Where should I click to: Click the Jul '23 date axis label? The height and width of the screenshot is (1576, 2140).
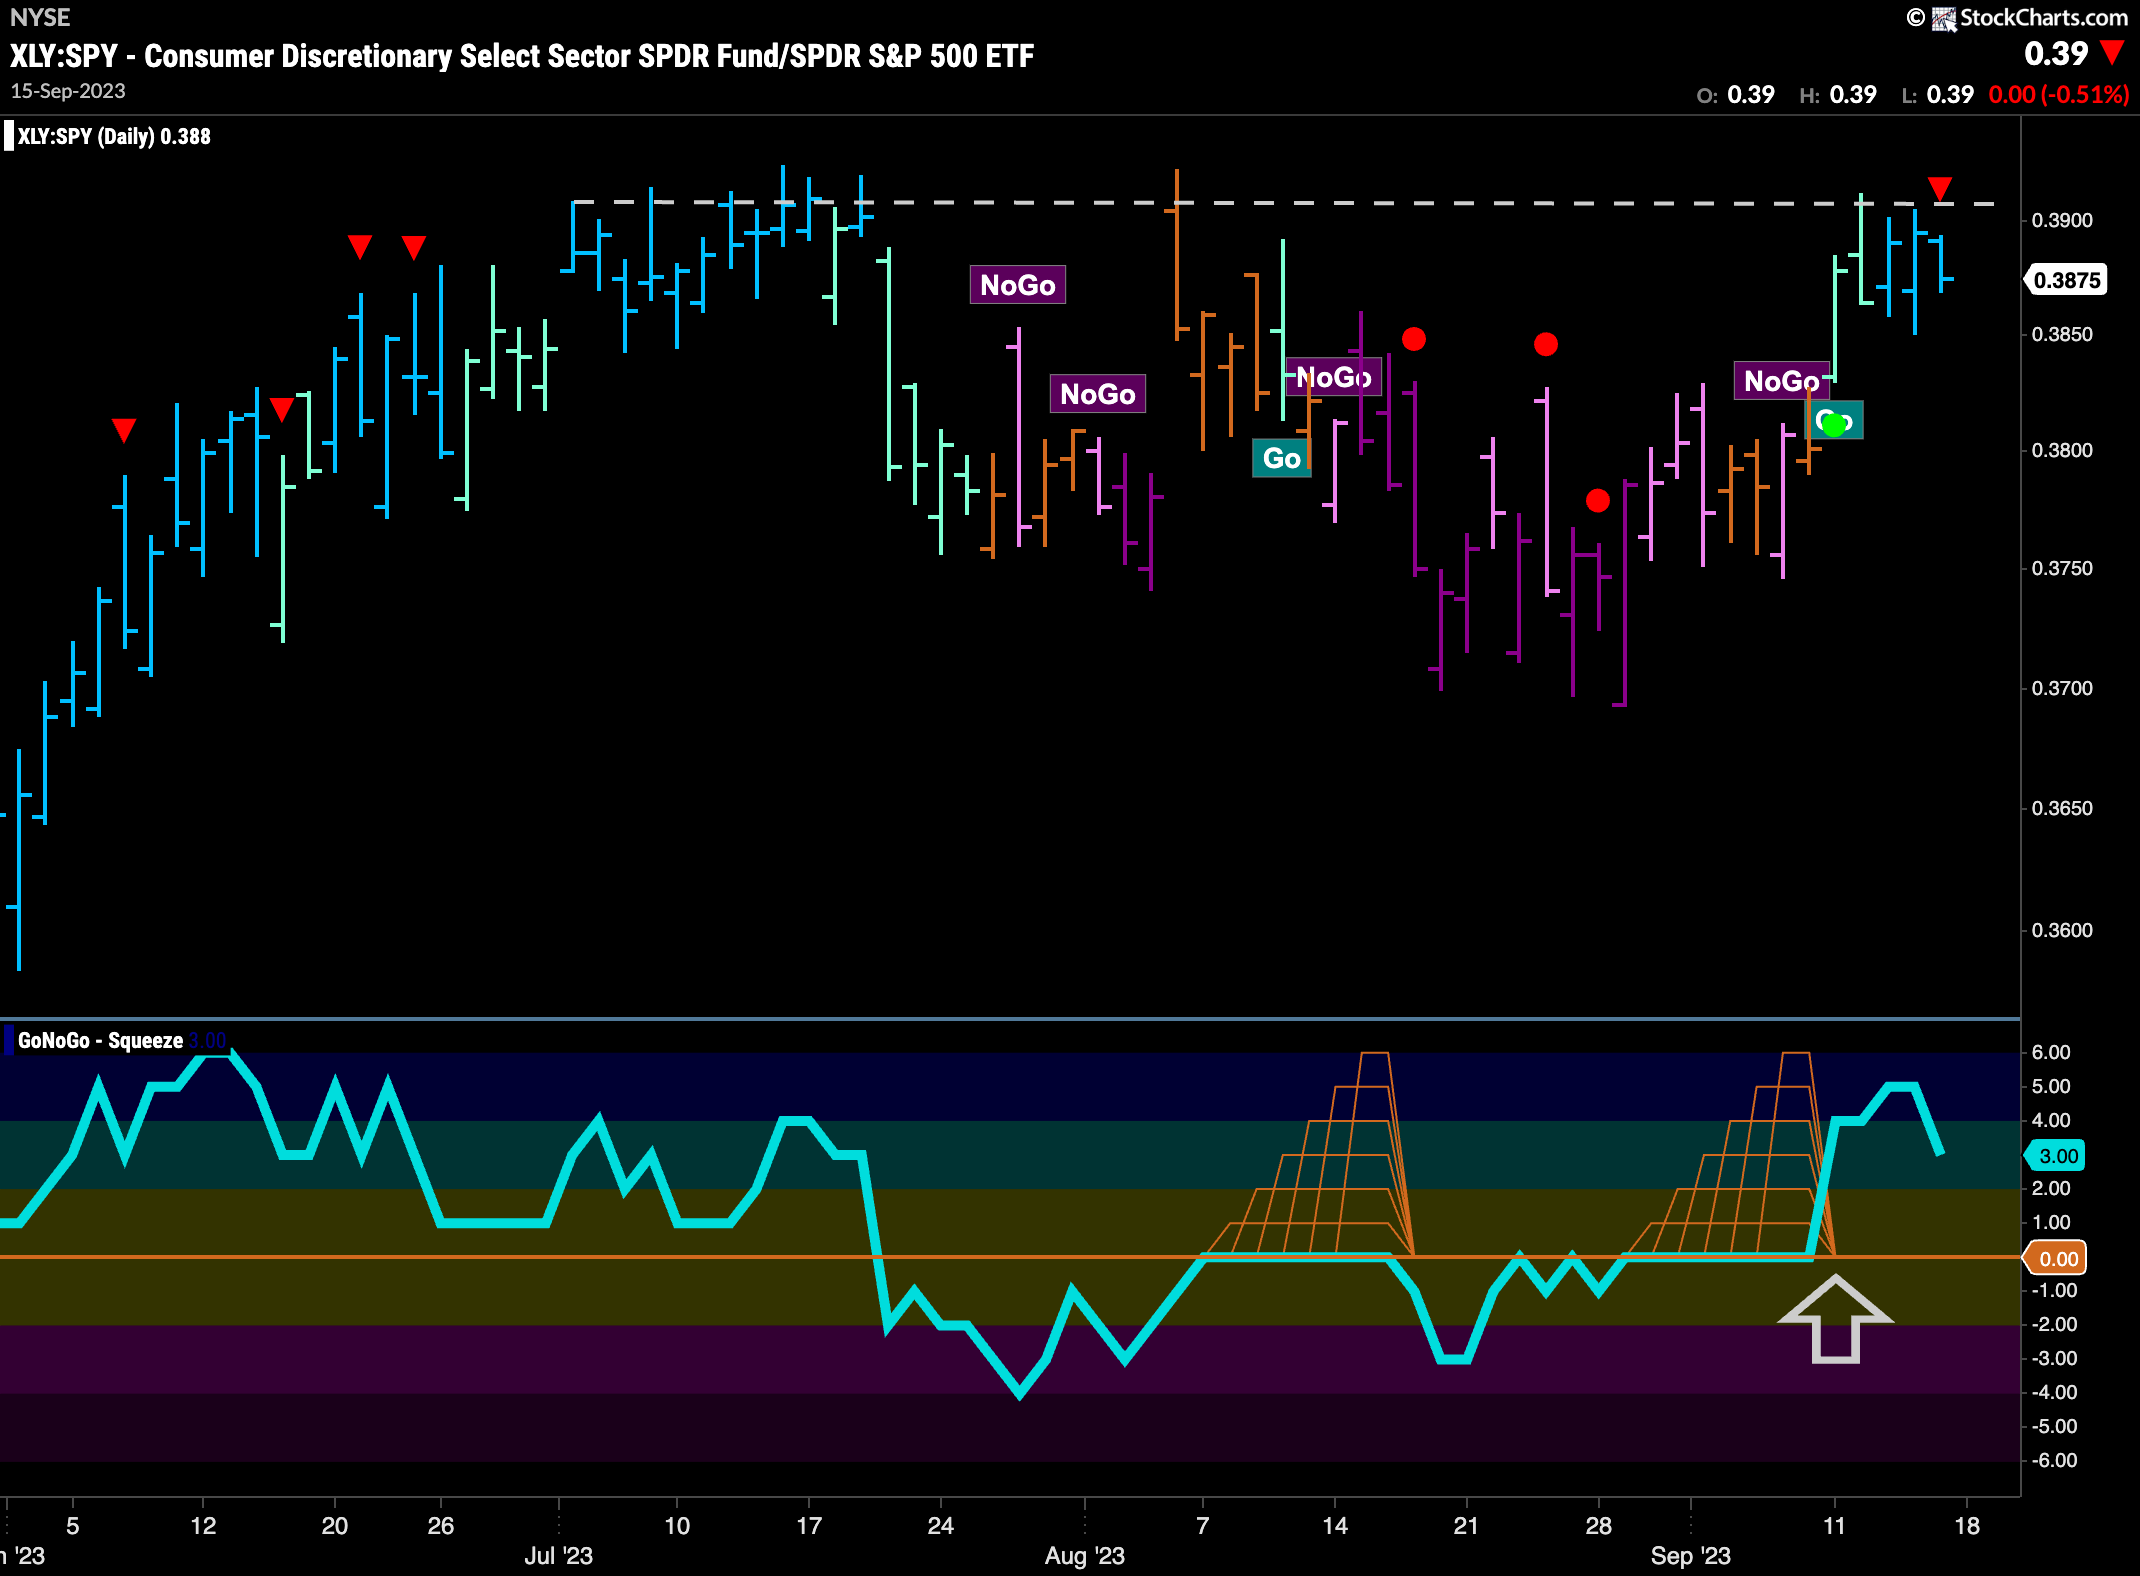click(x=559, y=1555)
